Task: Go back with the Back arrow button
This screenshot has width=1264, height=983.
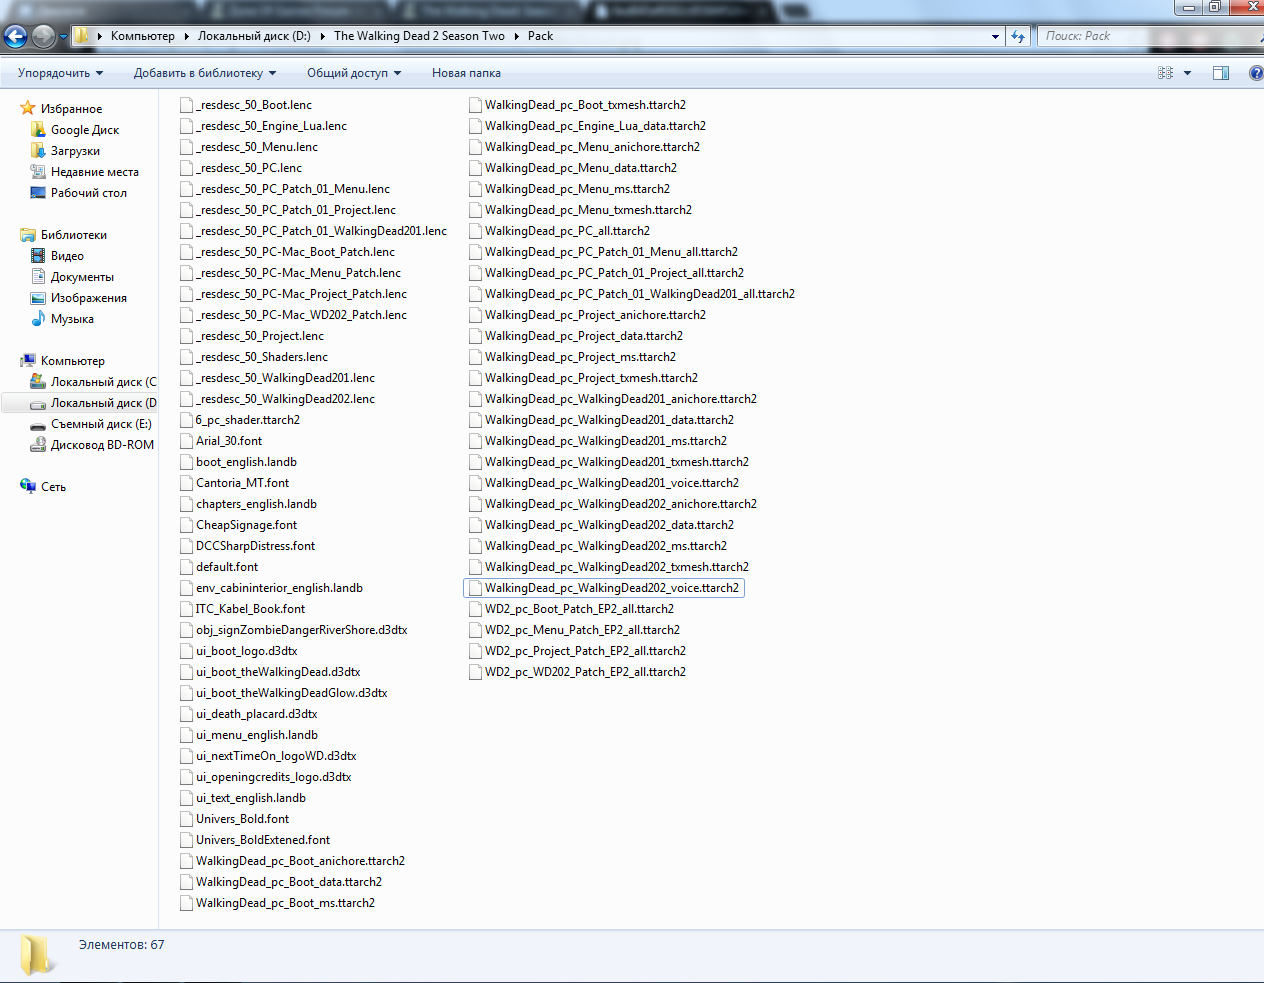Action: tap(15, 37)
